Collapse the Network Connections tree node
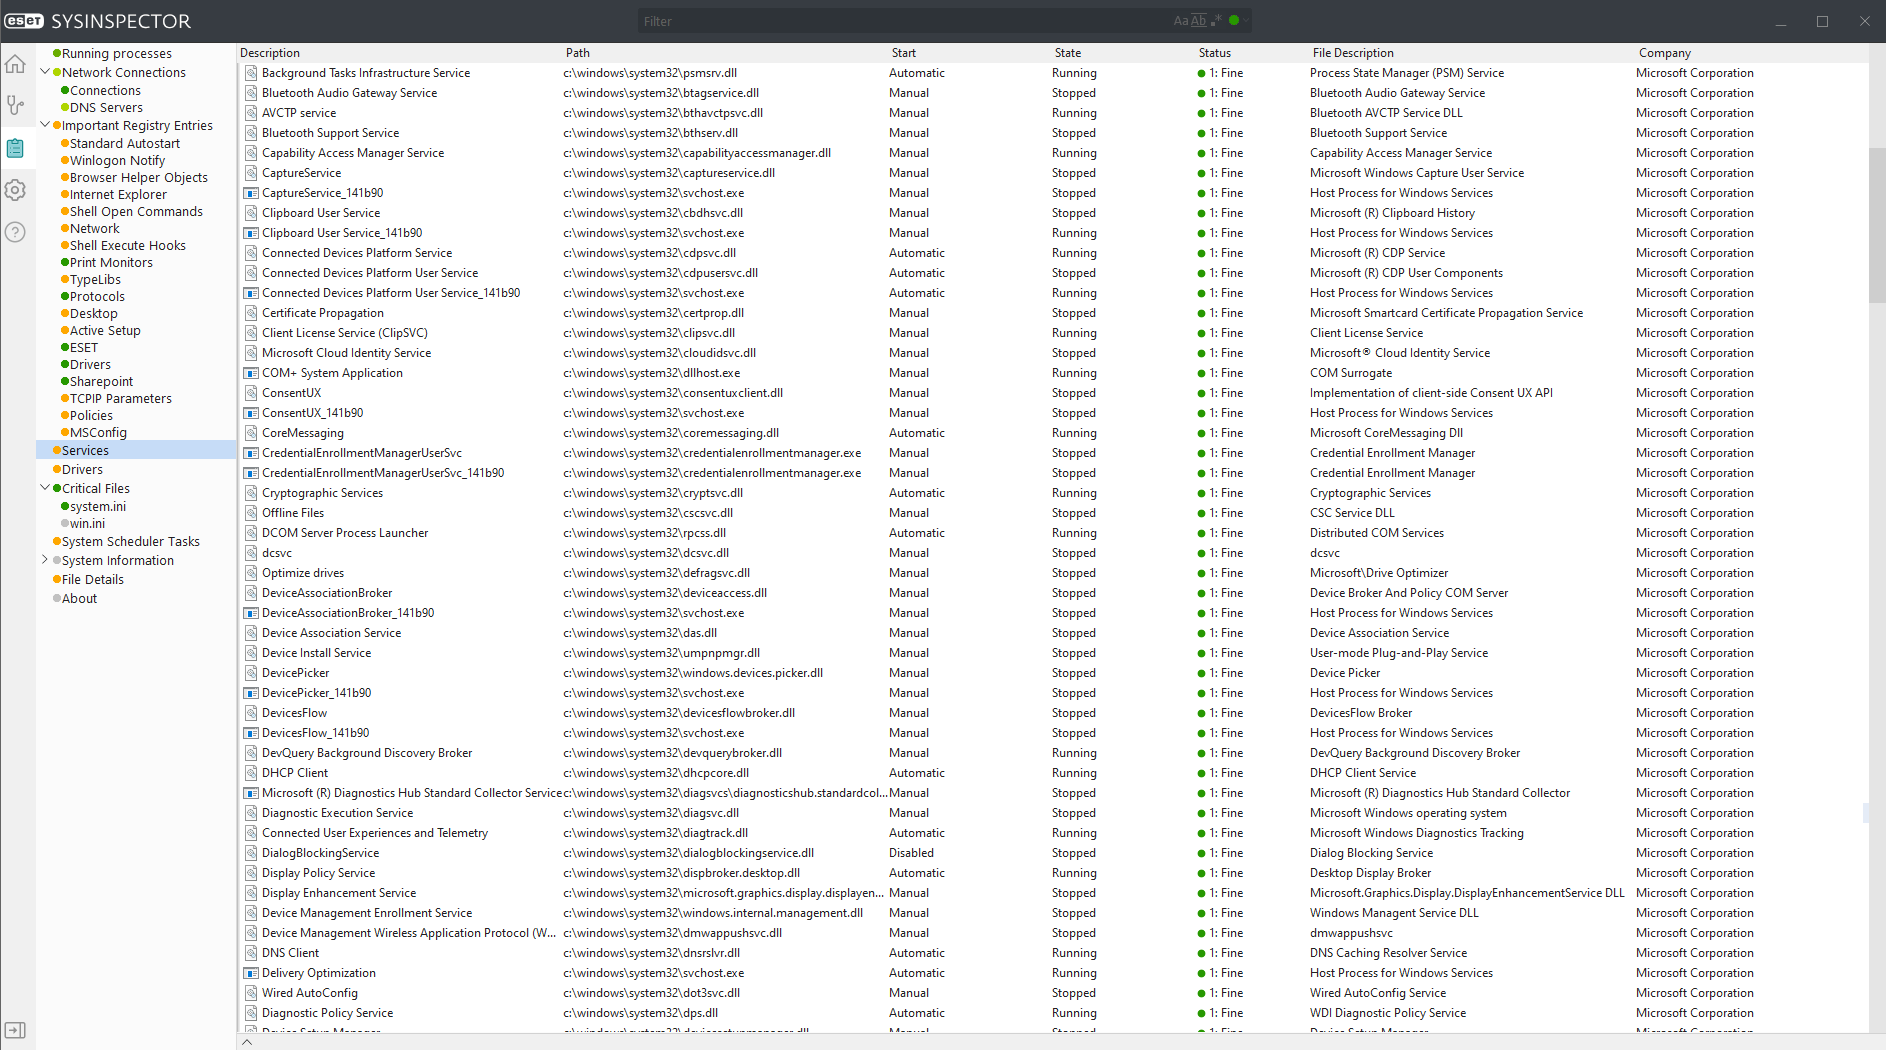Screen dimensions: 1886x1050 click(x=44, y=72)
